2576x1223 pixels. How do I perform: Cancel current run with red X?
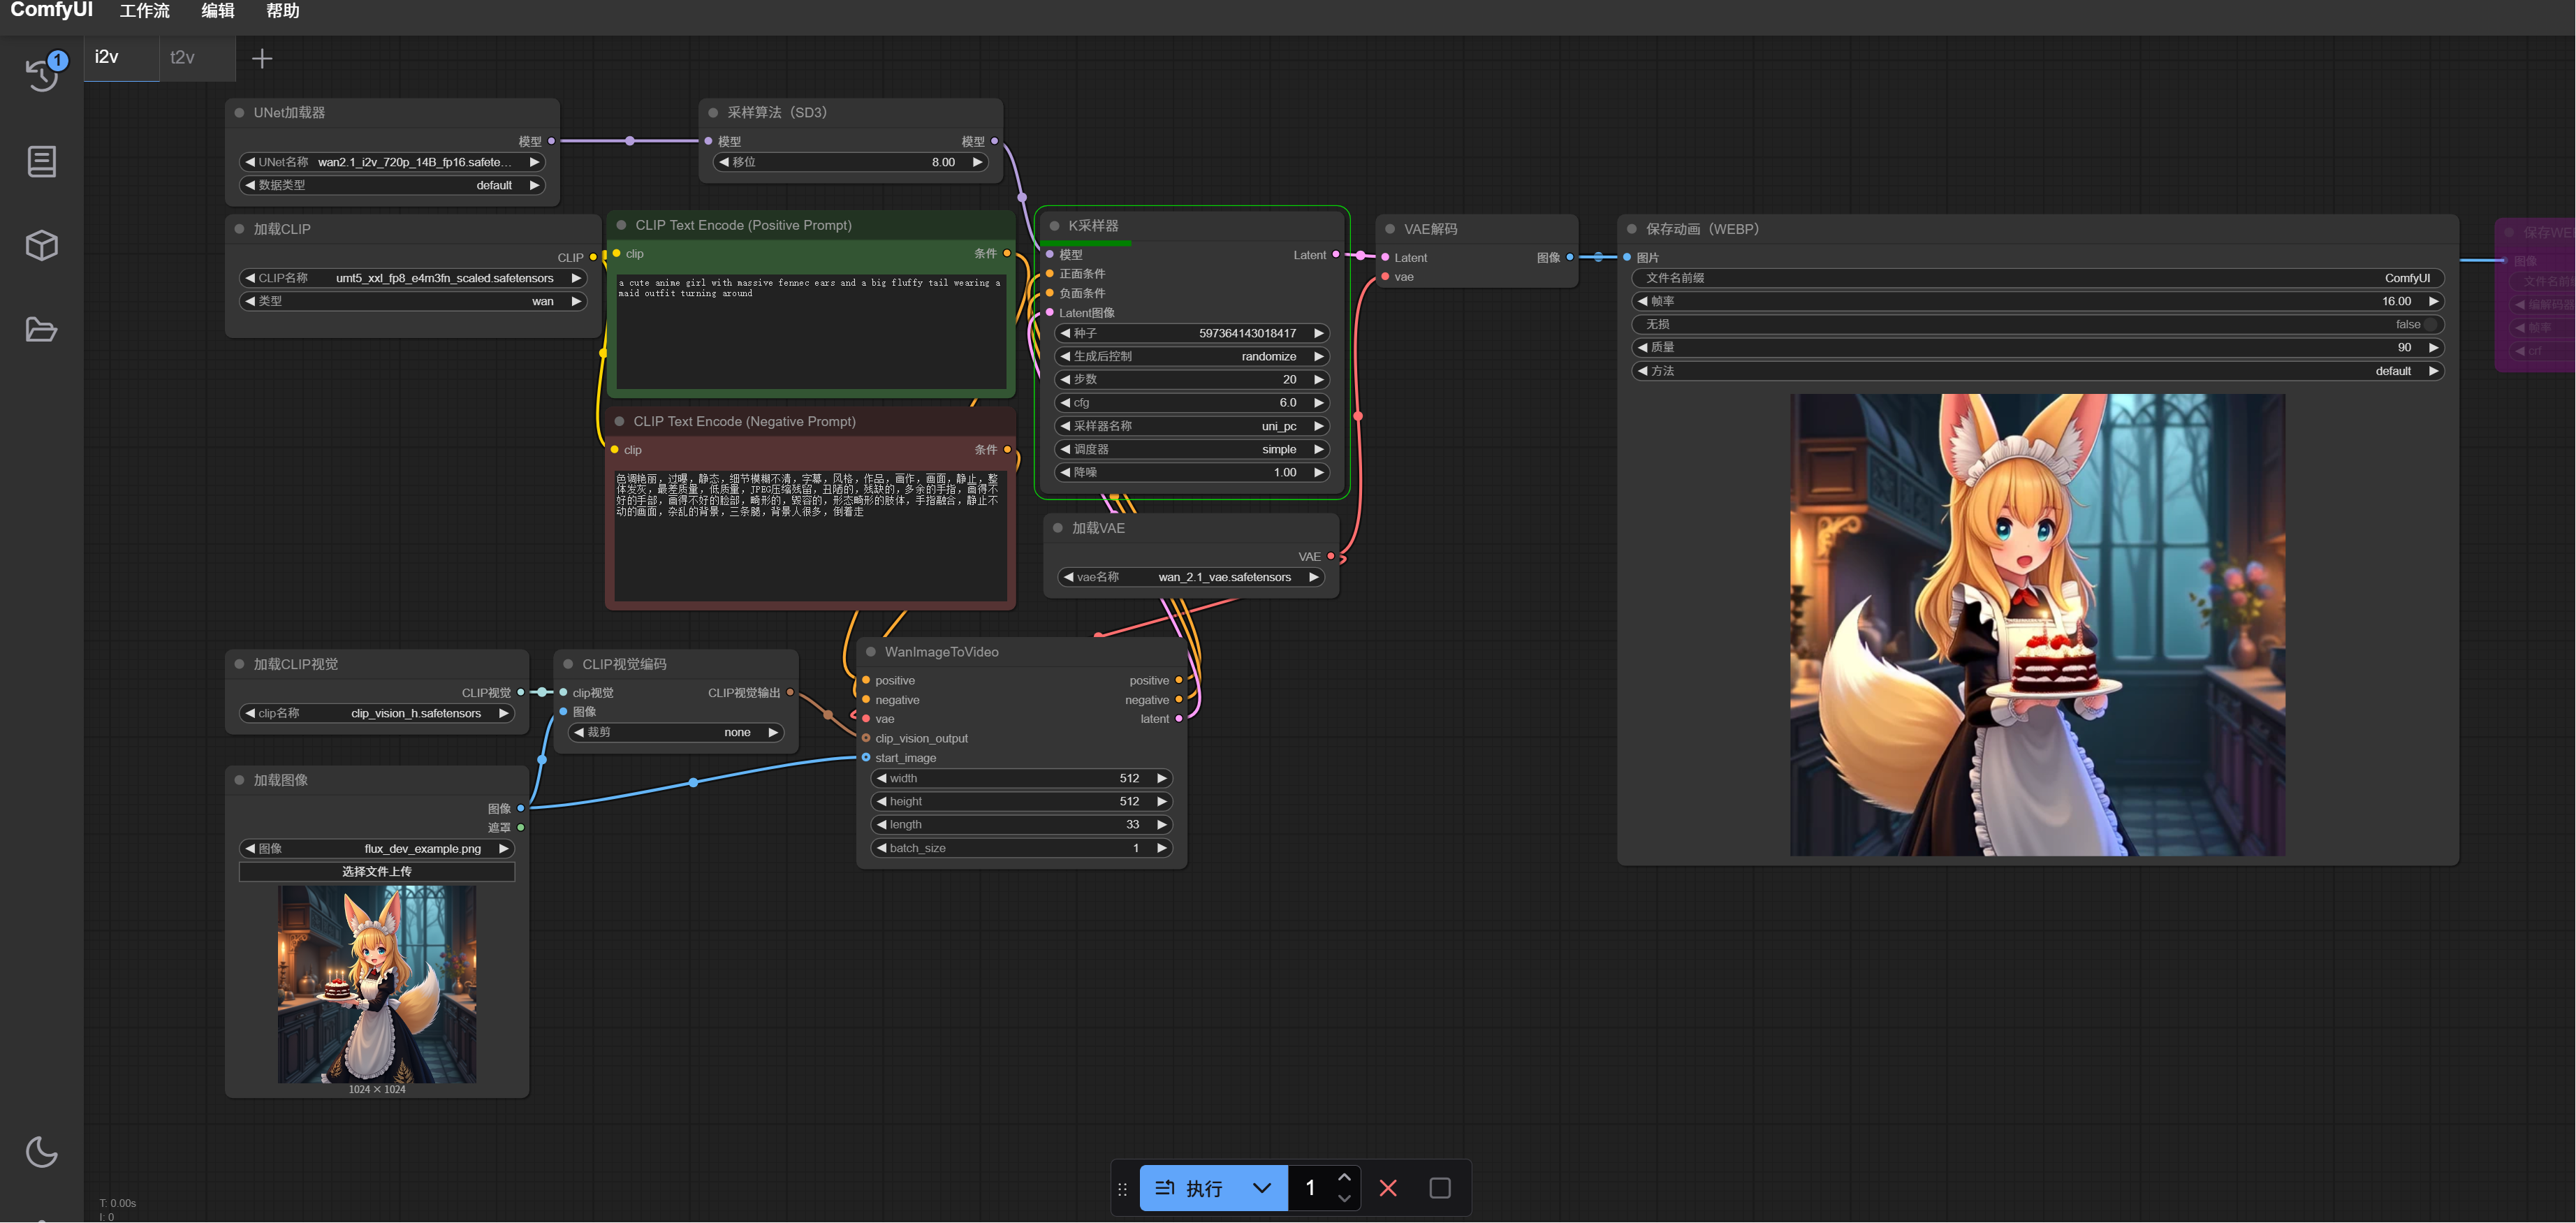(x=1388, y=1188)
